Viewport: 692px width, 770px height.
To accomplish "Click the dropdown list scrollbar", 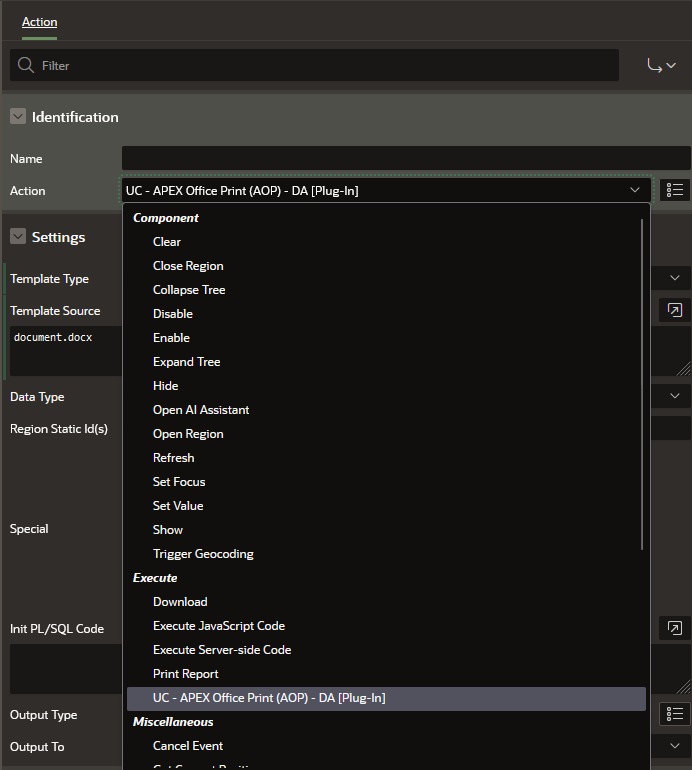I will tap(642, 385).
